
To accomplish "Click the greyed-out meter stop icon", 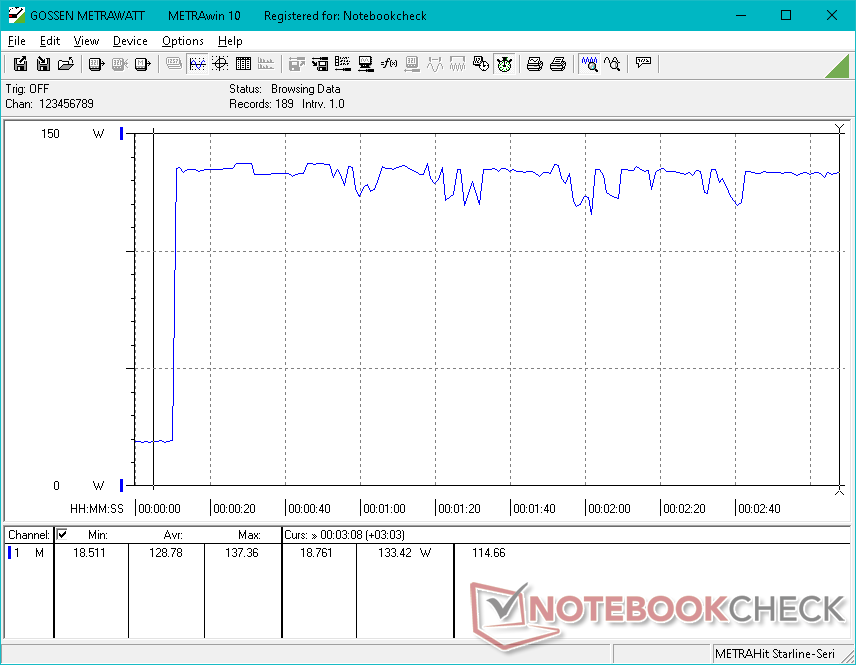I will [x=120, y=64].
